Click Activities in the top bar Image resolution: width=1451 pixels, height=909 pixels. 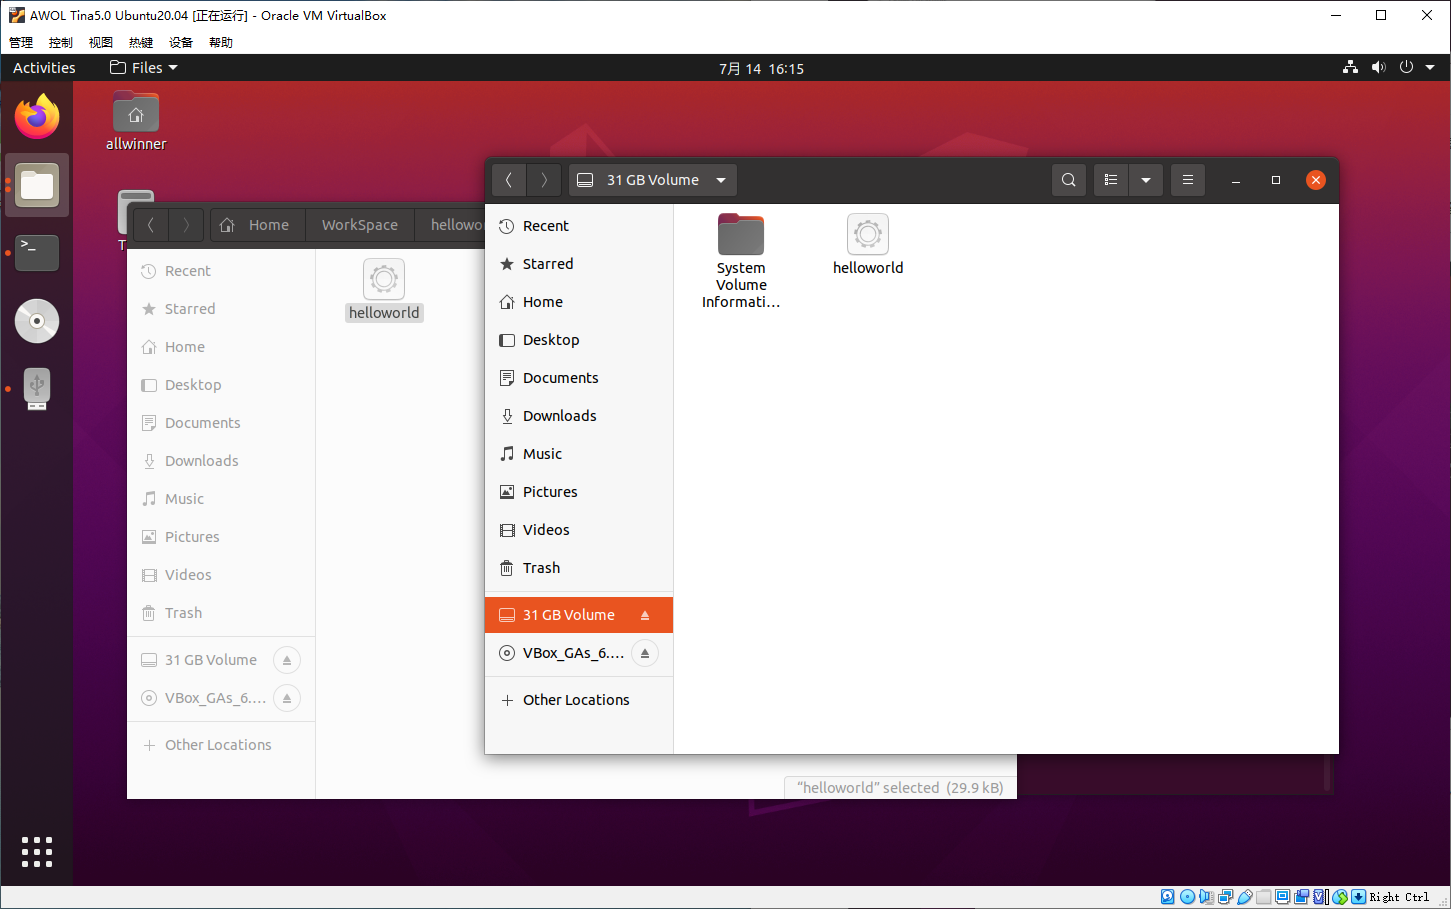click(44, 67)
